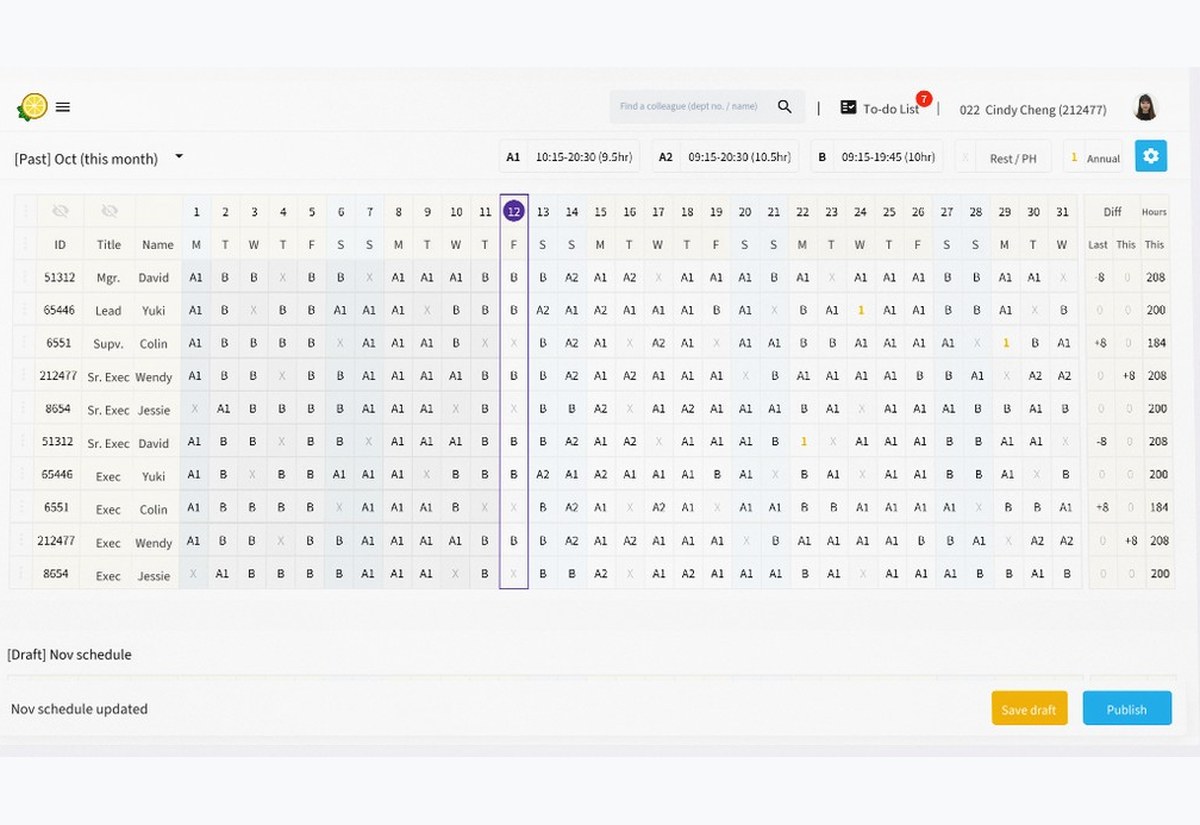Open the hamburger menu next to the lemon logo
The width and height of the screenshot is (1200, 825).
point(63,107)
